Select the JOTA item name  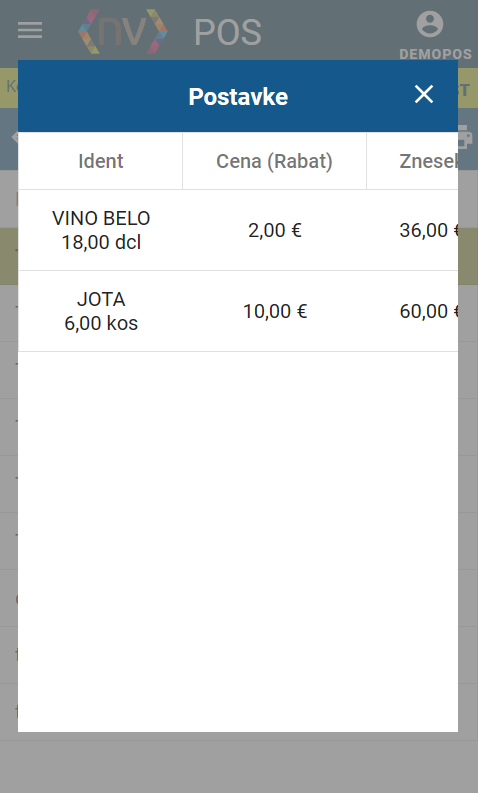pyautogui.click(x=101, y=299)
